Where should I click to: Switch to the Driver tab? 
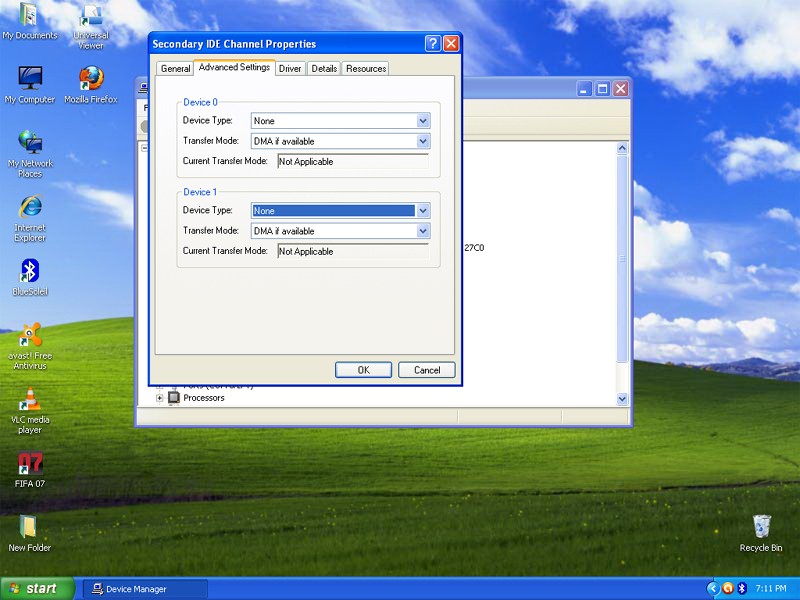tap(290, 68)
